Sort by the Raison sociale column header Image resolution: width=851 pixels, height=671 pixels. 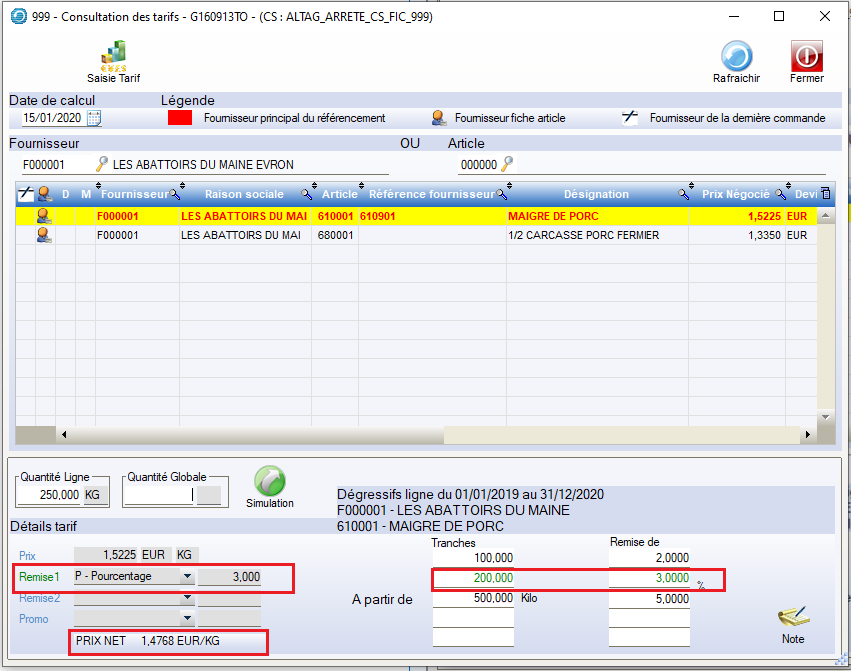(x=244, y=194)
